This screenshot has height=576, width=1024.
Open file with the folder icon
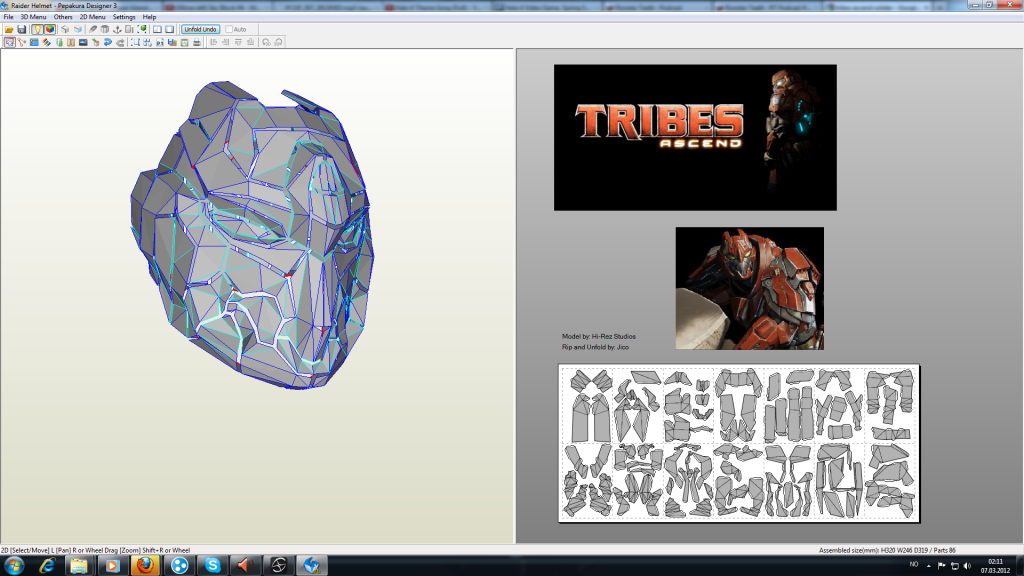pos(9,29)
